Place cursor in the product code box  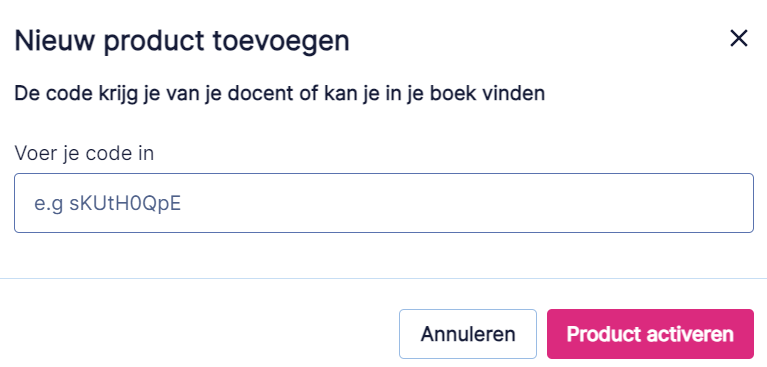[384, 203]
